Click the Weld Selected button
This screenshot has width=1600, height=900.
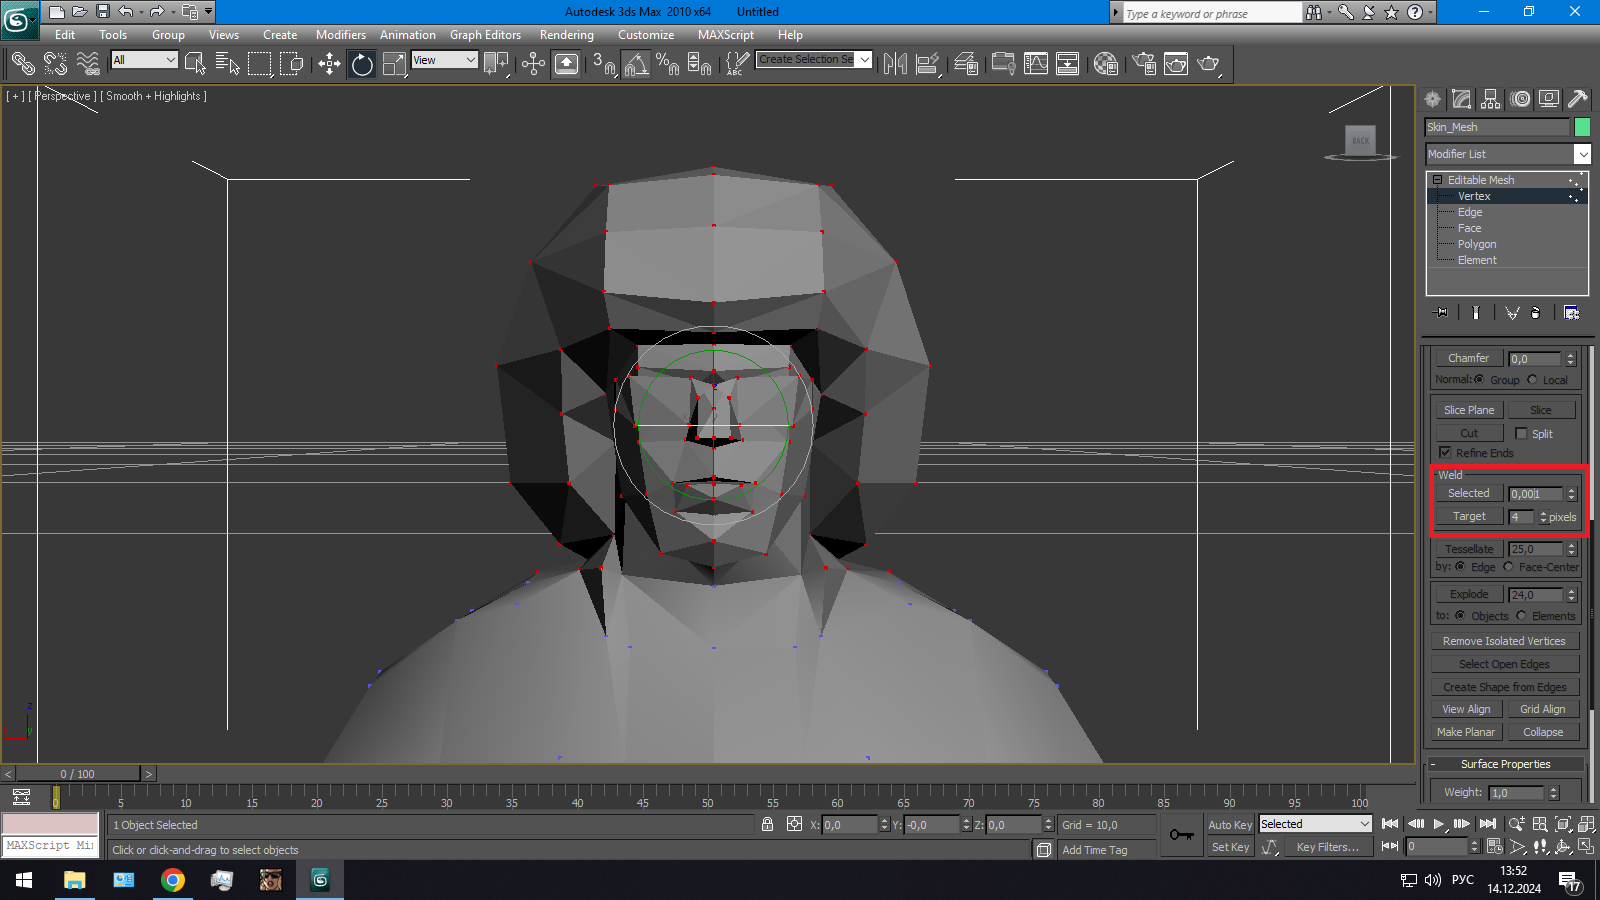click(1468, 493)
